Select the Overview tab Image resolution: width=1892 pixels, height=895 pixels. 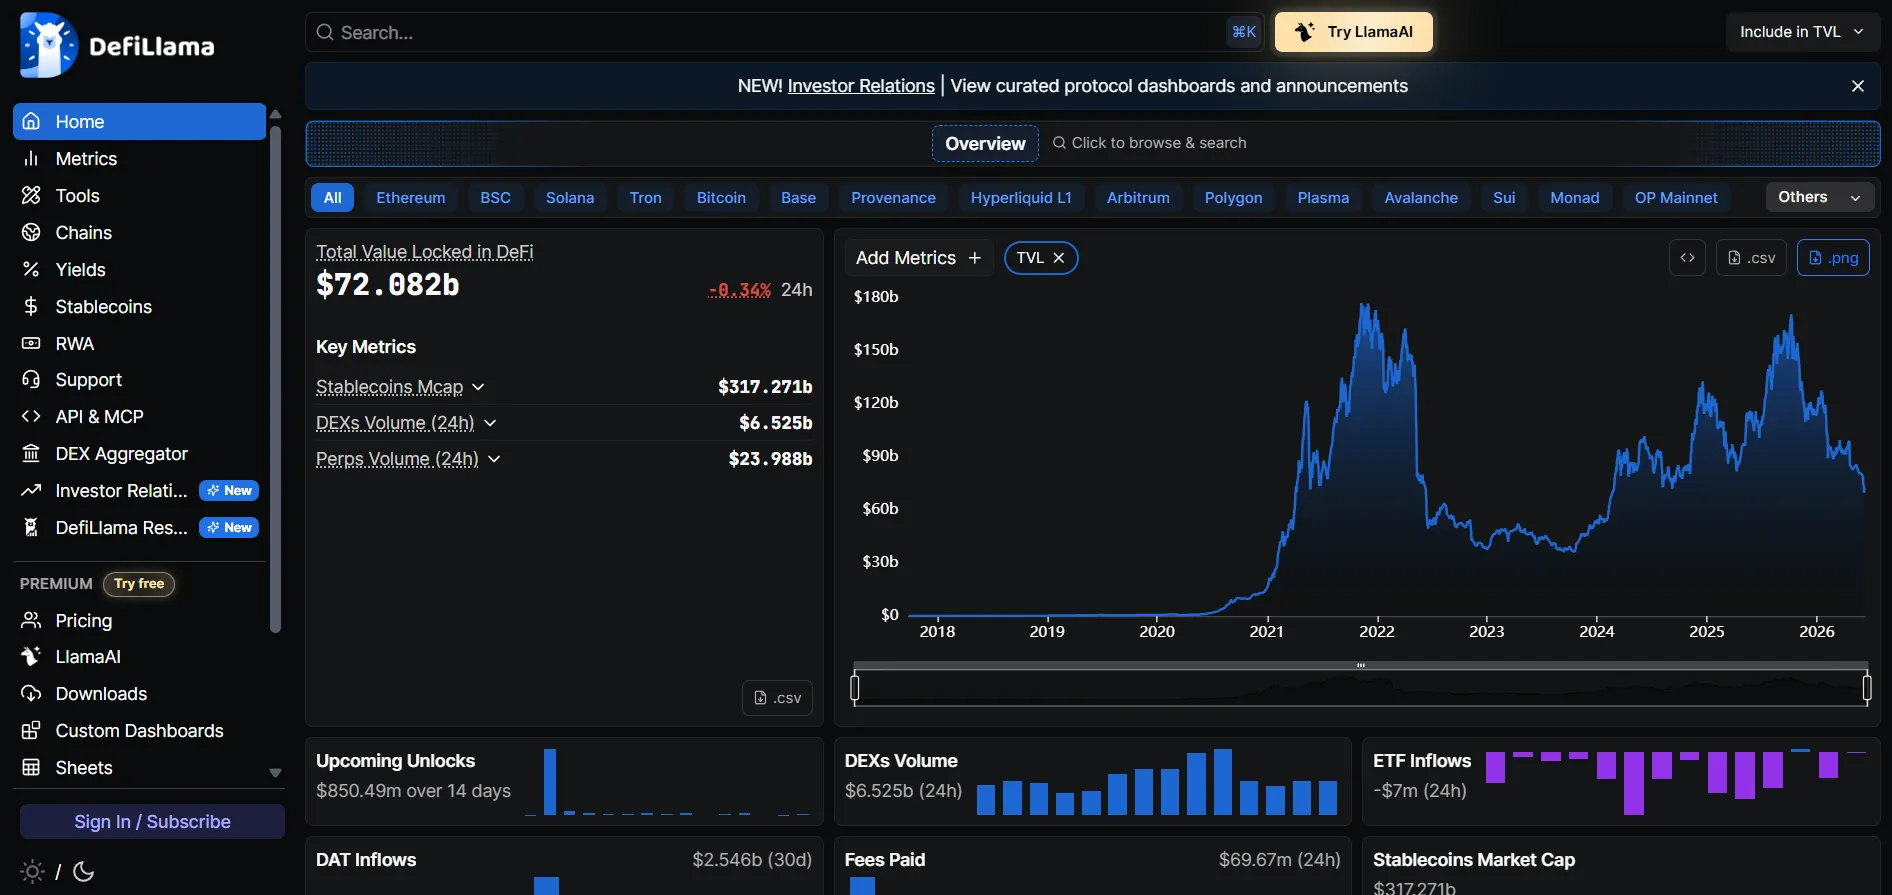(985, 143)
